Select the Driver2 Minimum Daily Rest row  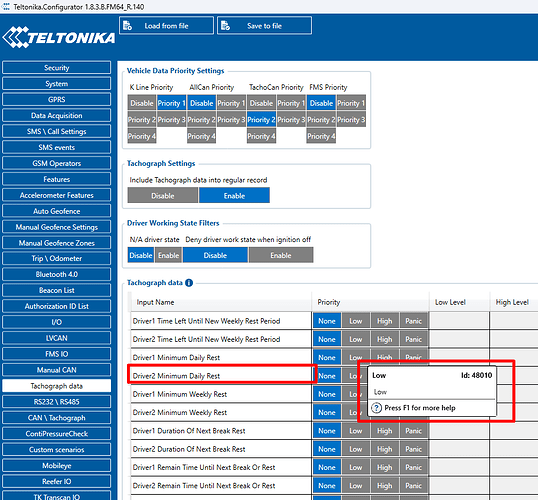coord(221,376)
